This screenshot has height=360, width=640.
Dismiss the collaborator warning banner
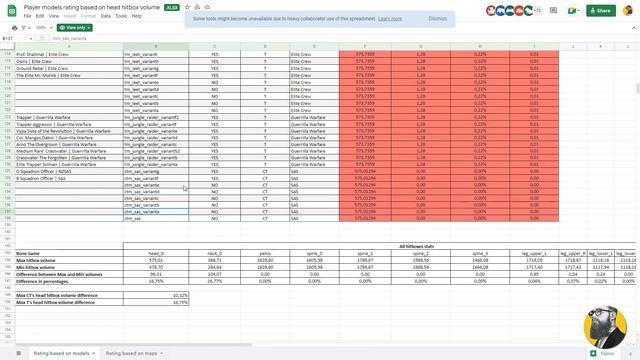coord(438,18)
